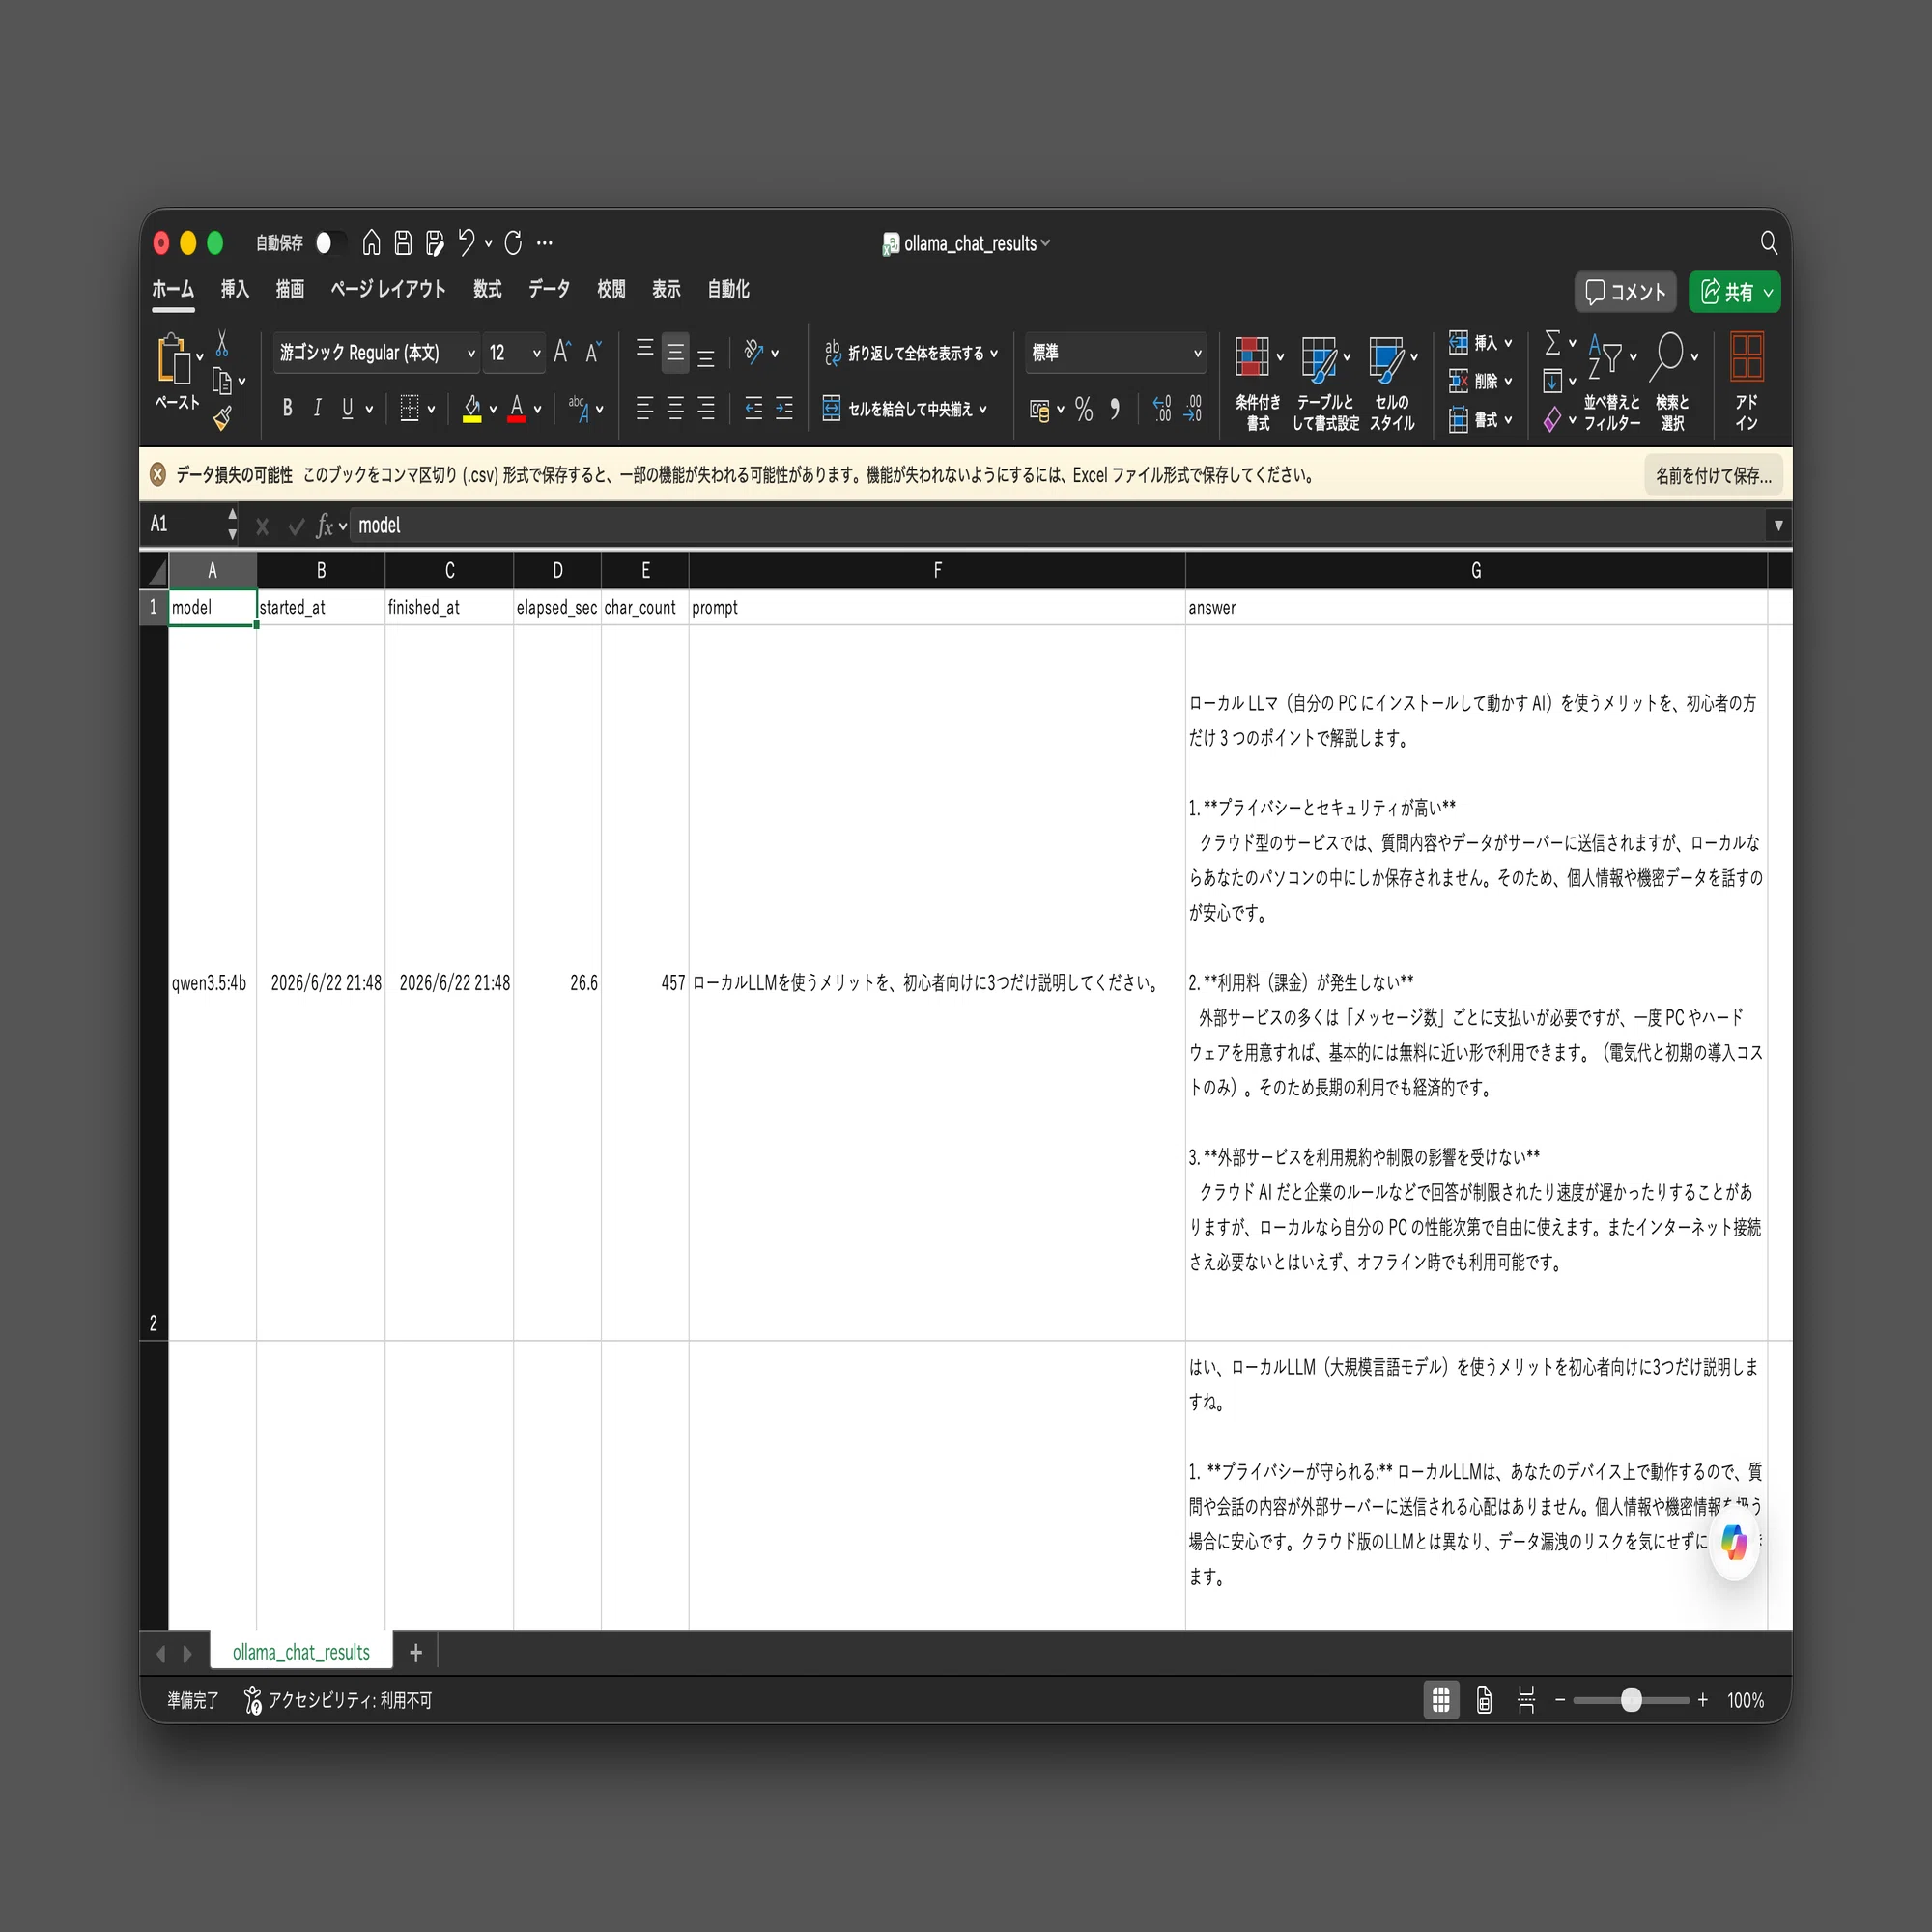The height and width of the screenshot is (1932, 1932).
Task: Open the 共有 share dropdown arrow
Action: (1768, 292)
